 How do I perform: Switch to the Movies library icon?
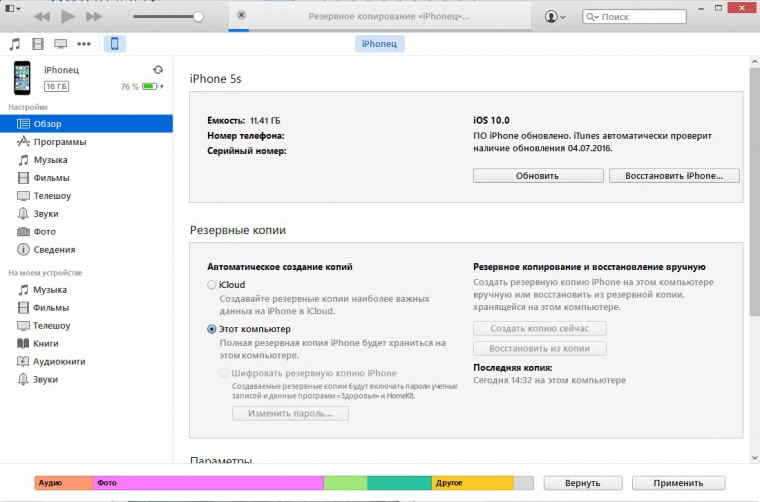[x=38, y=44]
